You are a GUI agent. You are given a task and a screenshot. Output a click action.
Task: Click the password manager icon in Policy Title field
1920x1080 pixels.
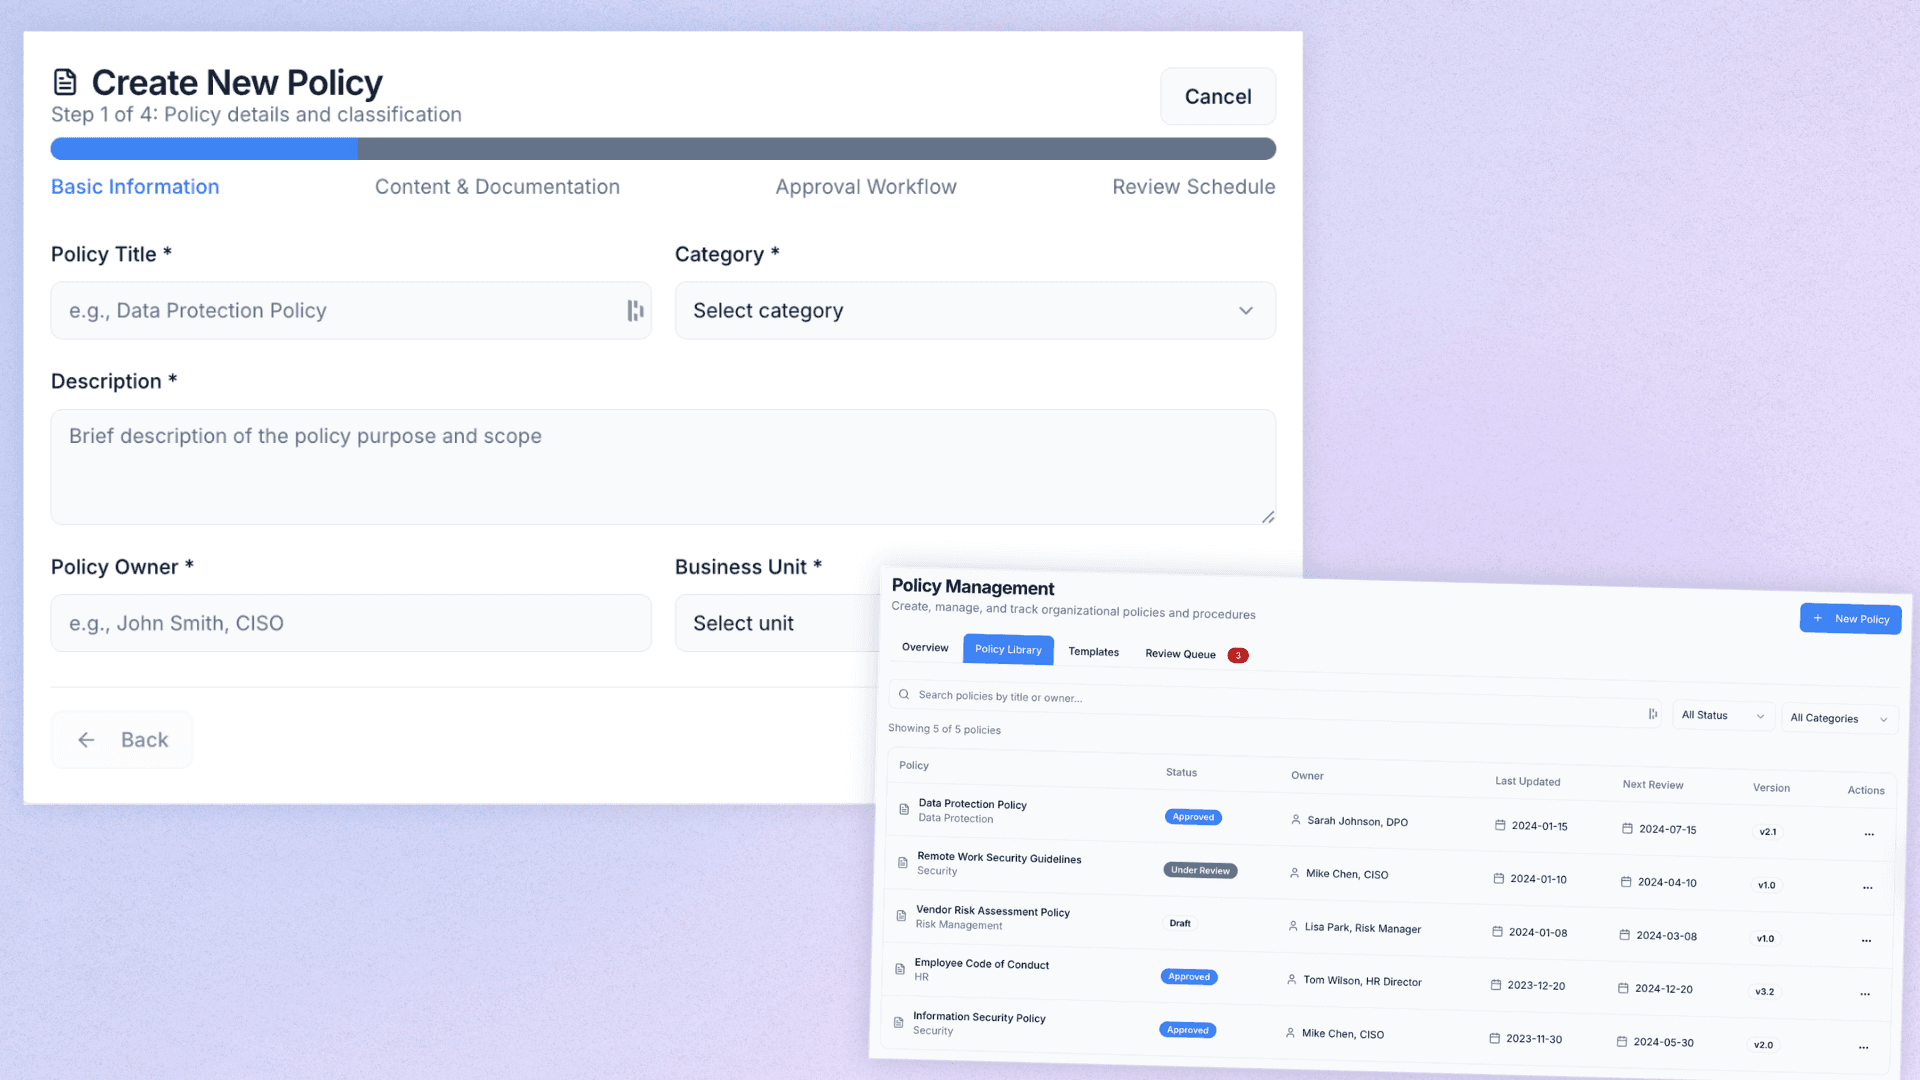pyautogui.click(x=635, y=311)
